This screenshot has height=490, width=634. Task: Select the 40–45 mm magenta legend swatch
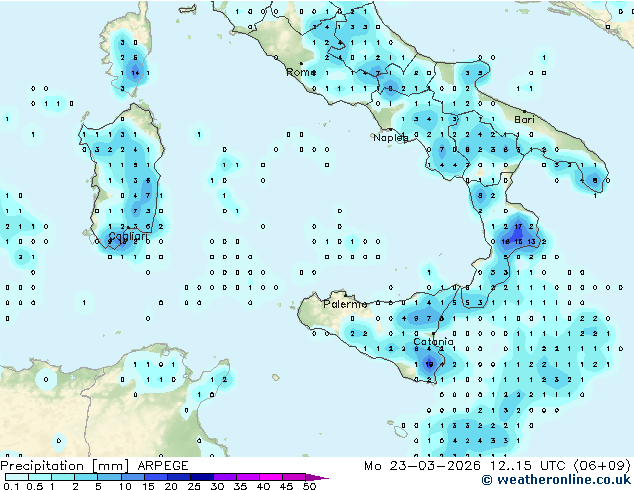271,477
